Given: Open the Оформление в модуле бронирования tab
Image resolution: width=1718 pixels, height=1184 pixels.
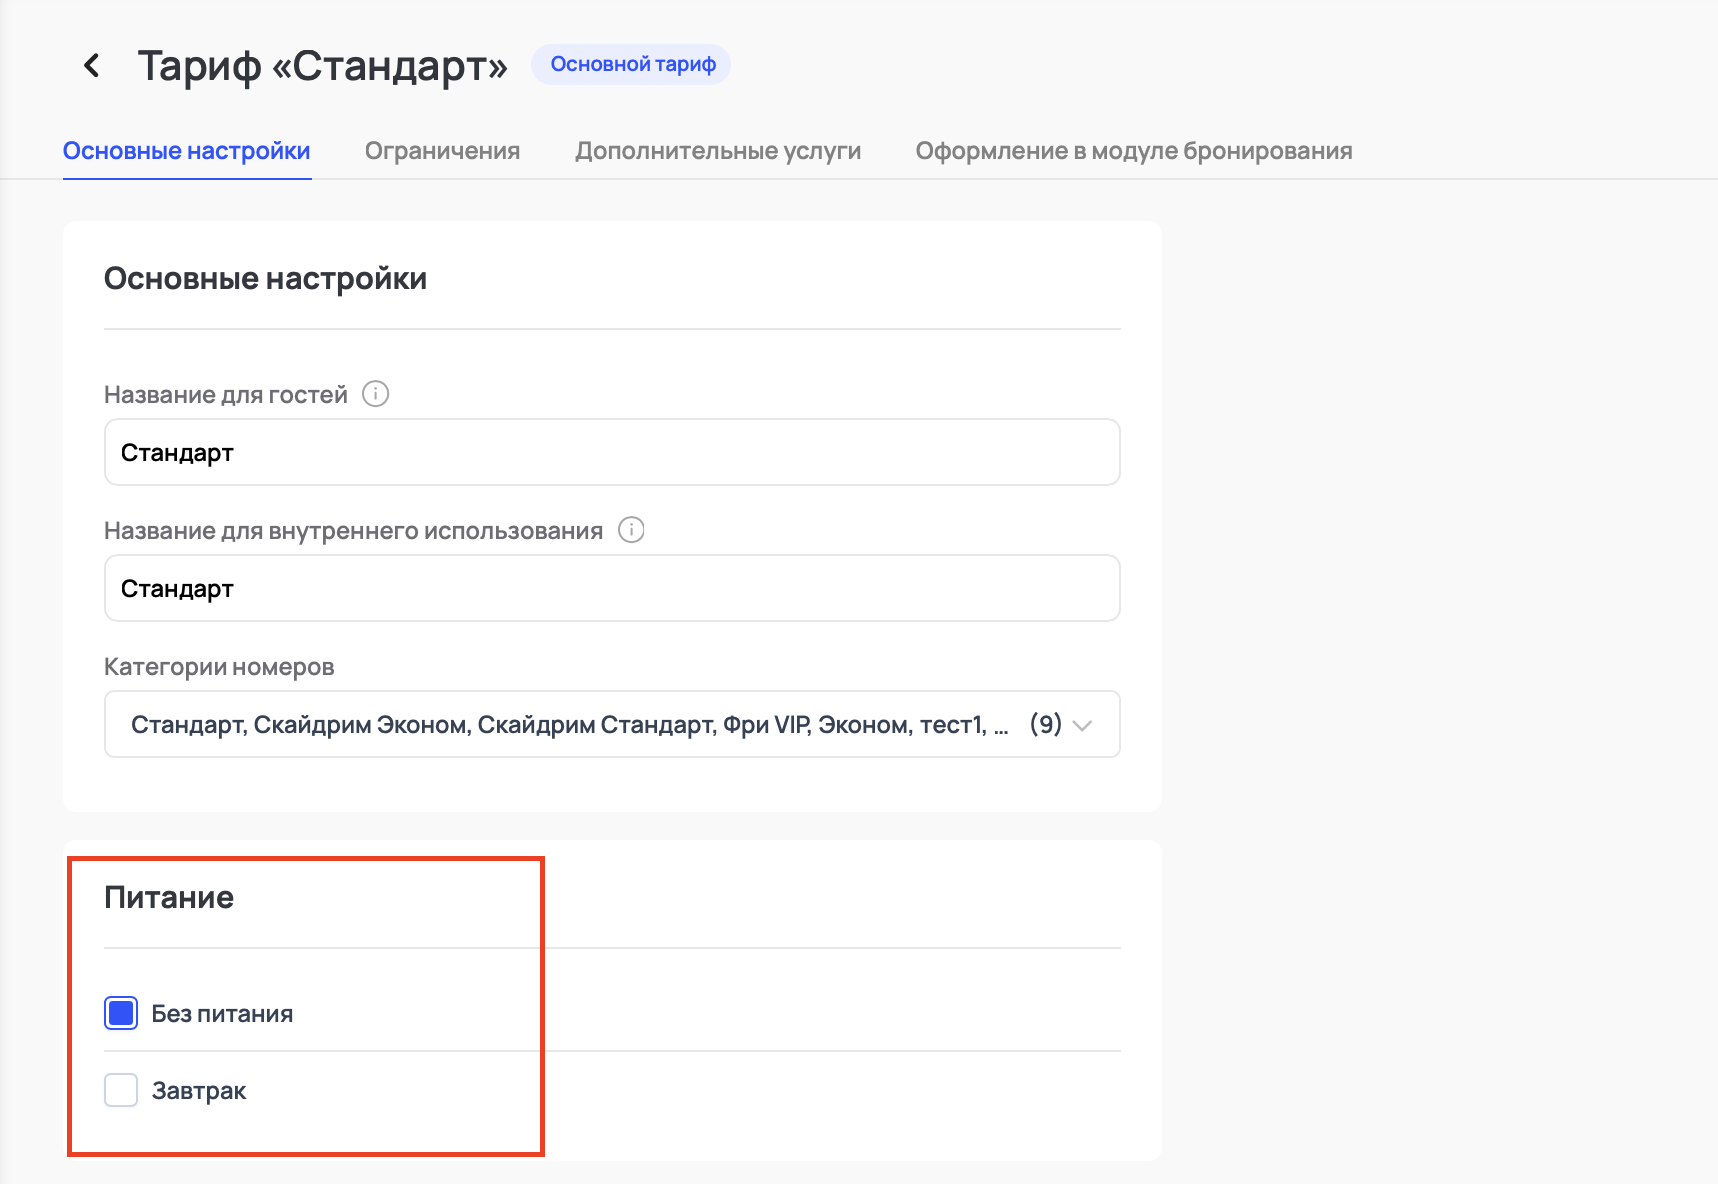Looking at the screenshot, I should tap(1133, 151).
